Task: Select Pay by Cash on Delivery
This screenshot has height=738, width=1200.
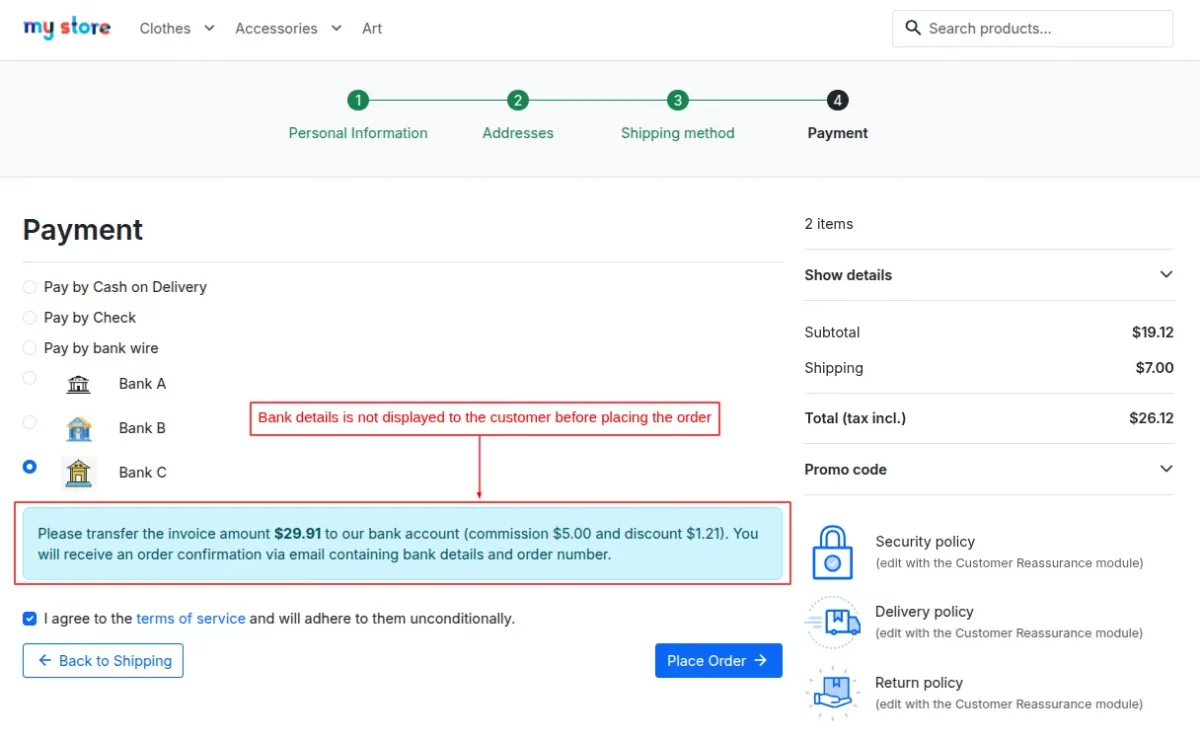Action: pos(30,287)
